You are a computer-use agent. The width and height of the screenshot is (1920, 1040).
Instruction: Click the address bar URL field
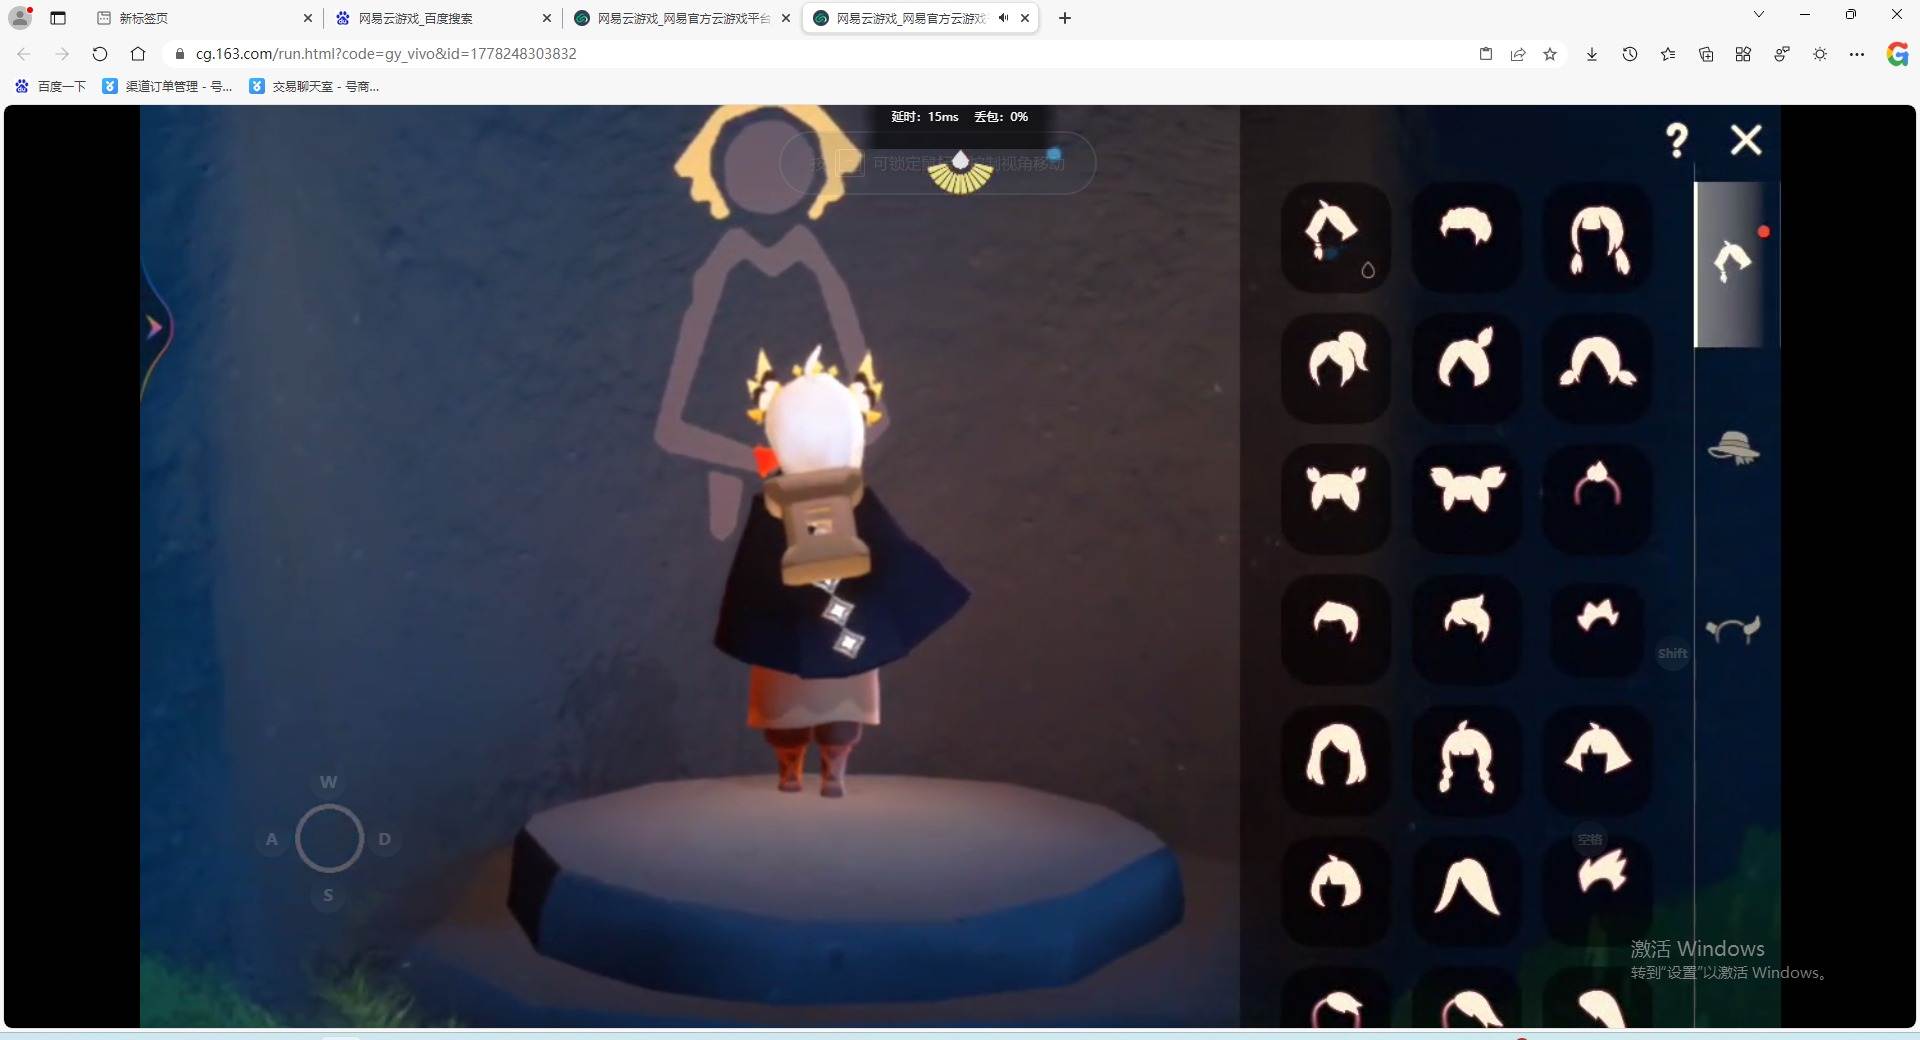(820, 54)
